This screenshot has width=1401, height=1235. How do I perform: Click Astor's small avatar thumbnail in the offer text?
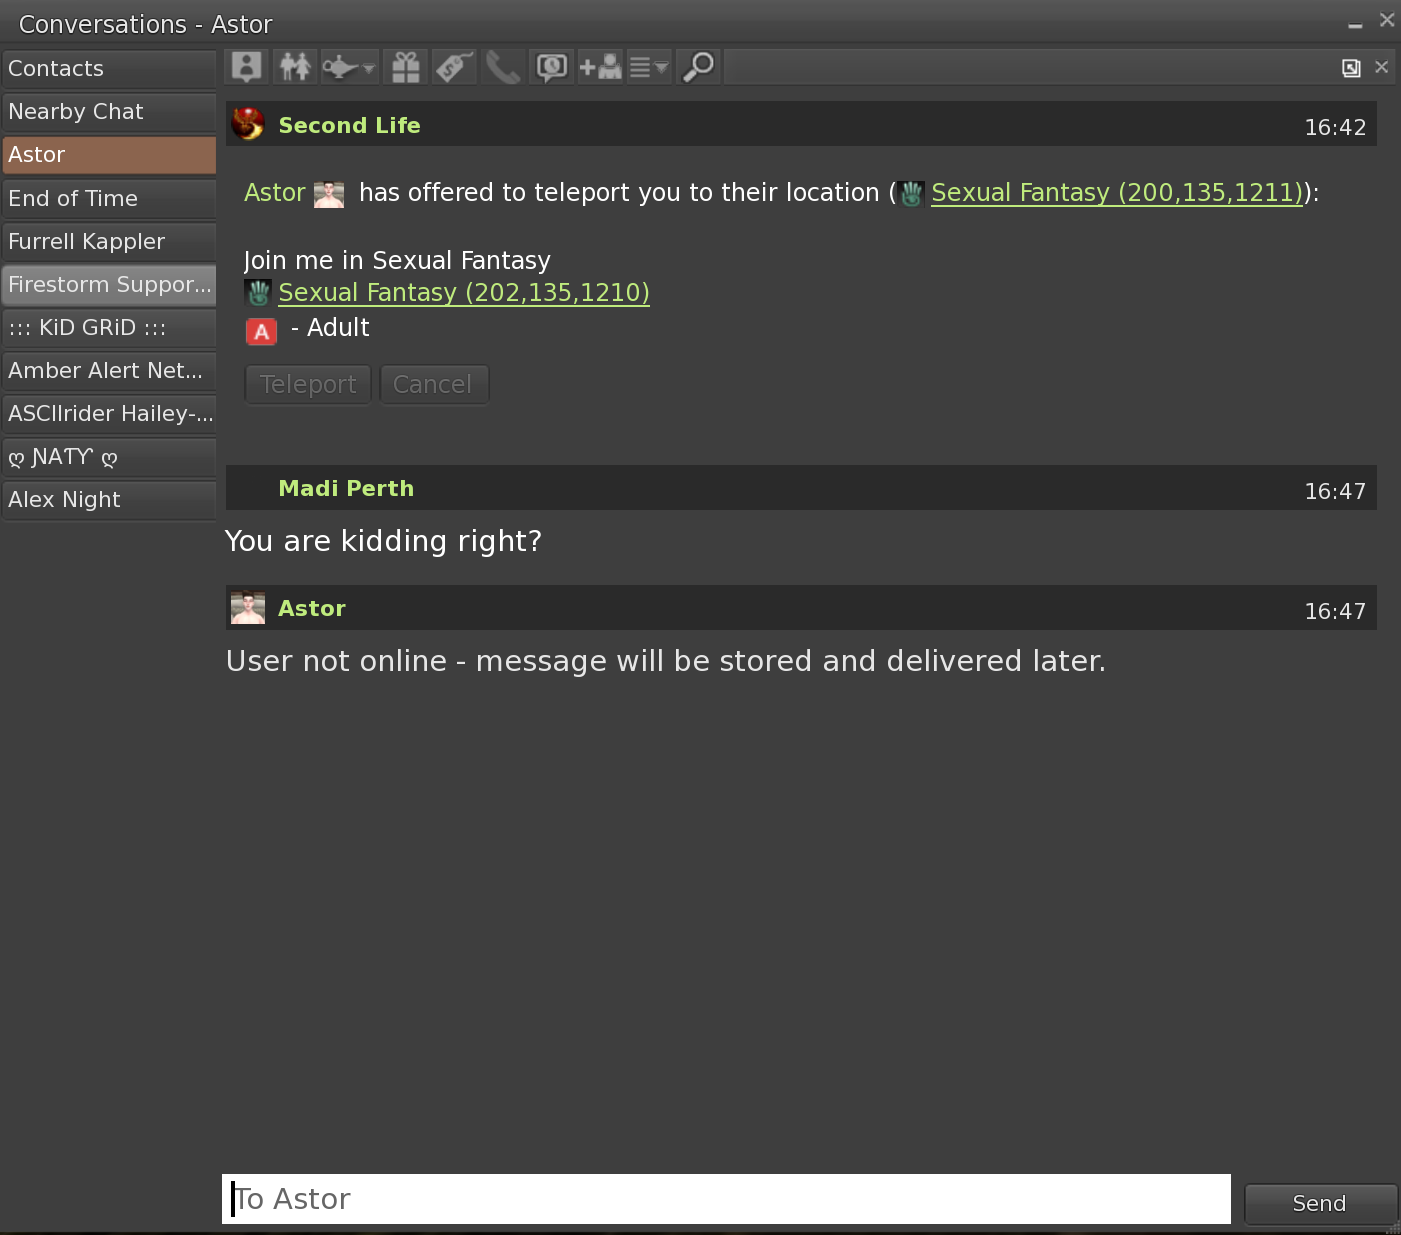pyautogui.click(x=329, y=194)
